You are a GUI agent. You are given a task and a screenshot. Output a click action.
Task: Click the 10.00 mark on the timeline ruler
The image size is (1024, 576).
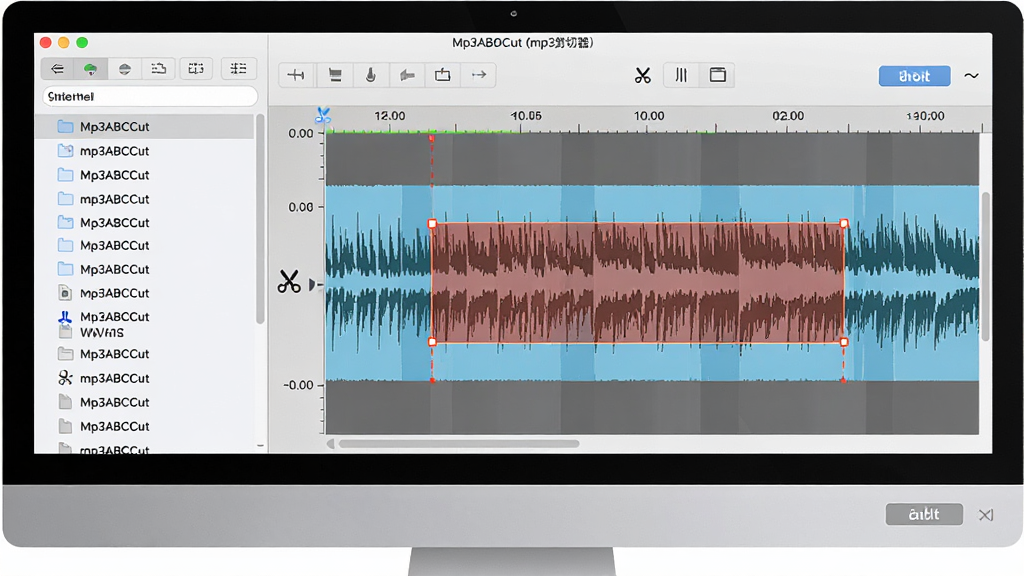[x=649, y=116]
